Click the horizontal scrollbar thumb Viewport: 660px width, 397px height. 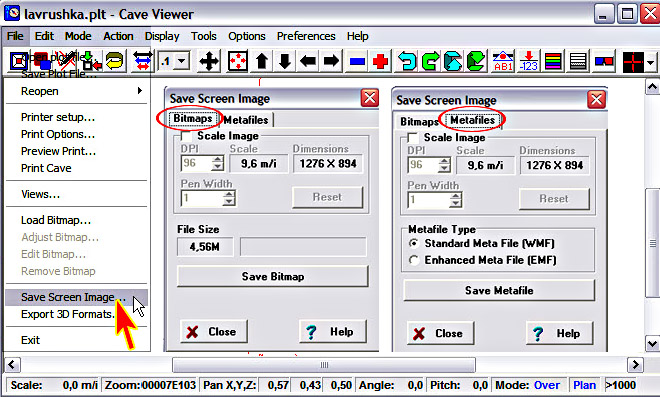point(324,365)
